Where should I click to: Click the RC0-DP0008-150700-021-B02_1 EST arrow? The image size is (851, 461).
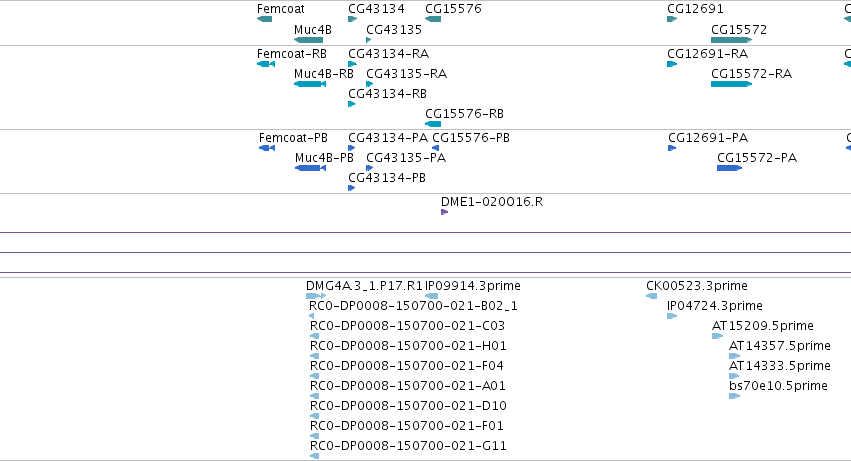312,317
